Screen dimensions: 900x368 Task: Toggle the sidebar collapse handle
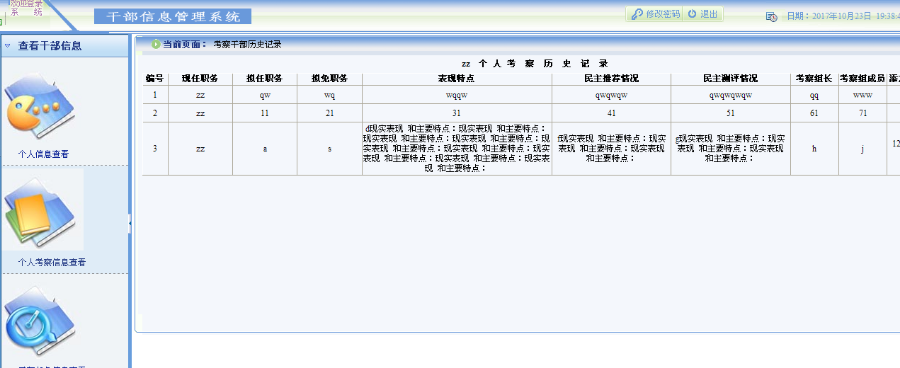130,223
